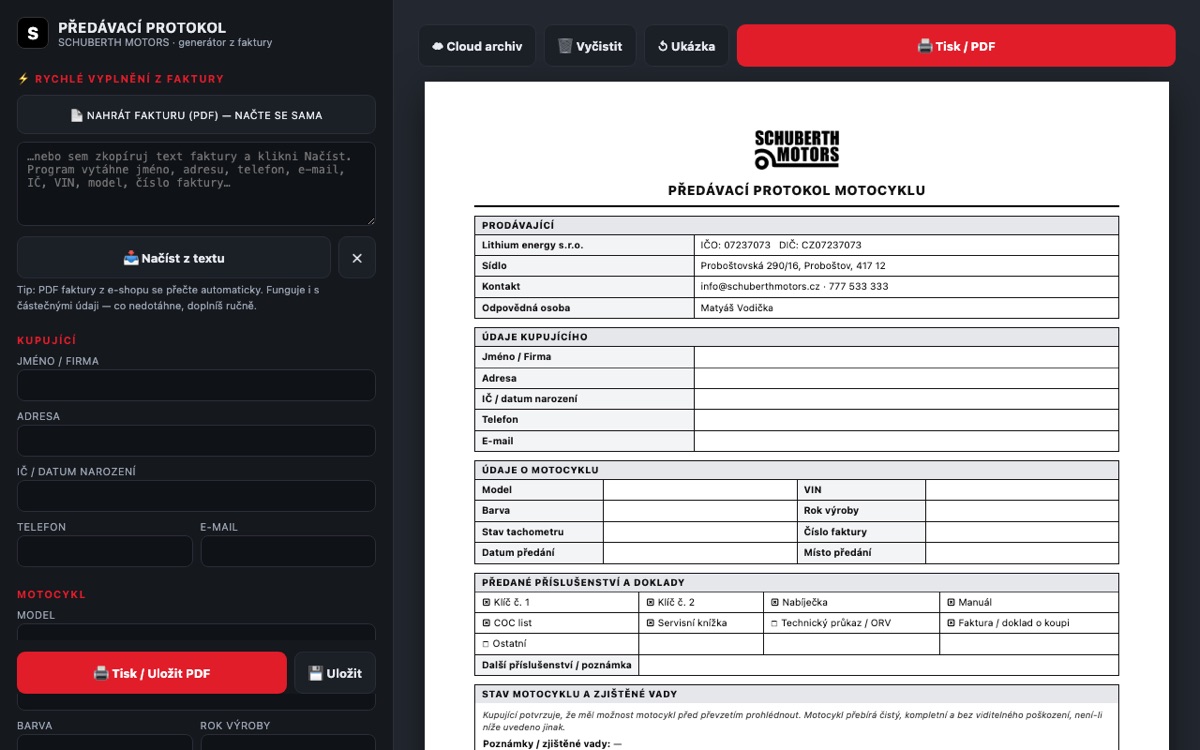Open the Cloud archiv button

(x=477, y=46)
